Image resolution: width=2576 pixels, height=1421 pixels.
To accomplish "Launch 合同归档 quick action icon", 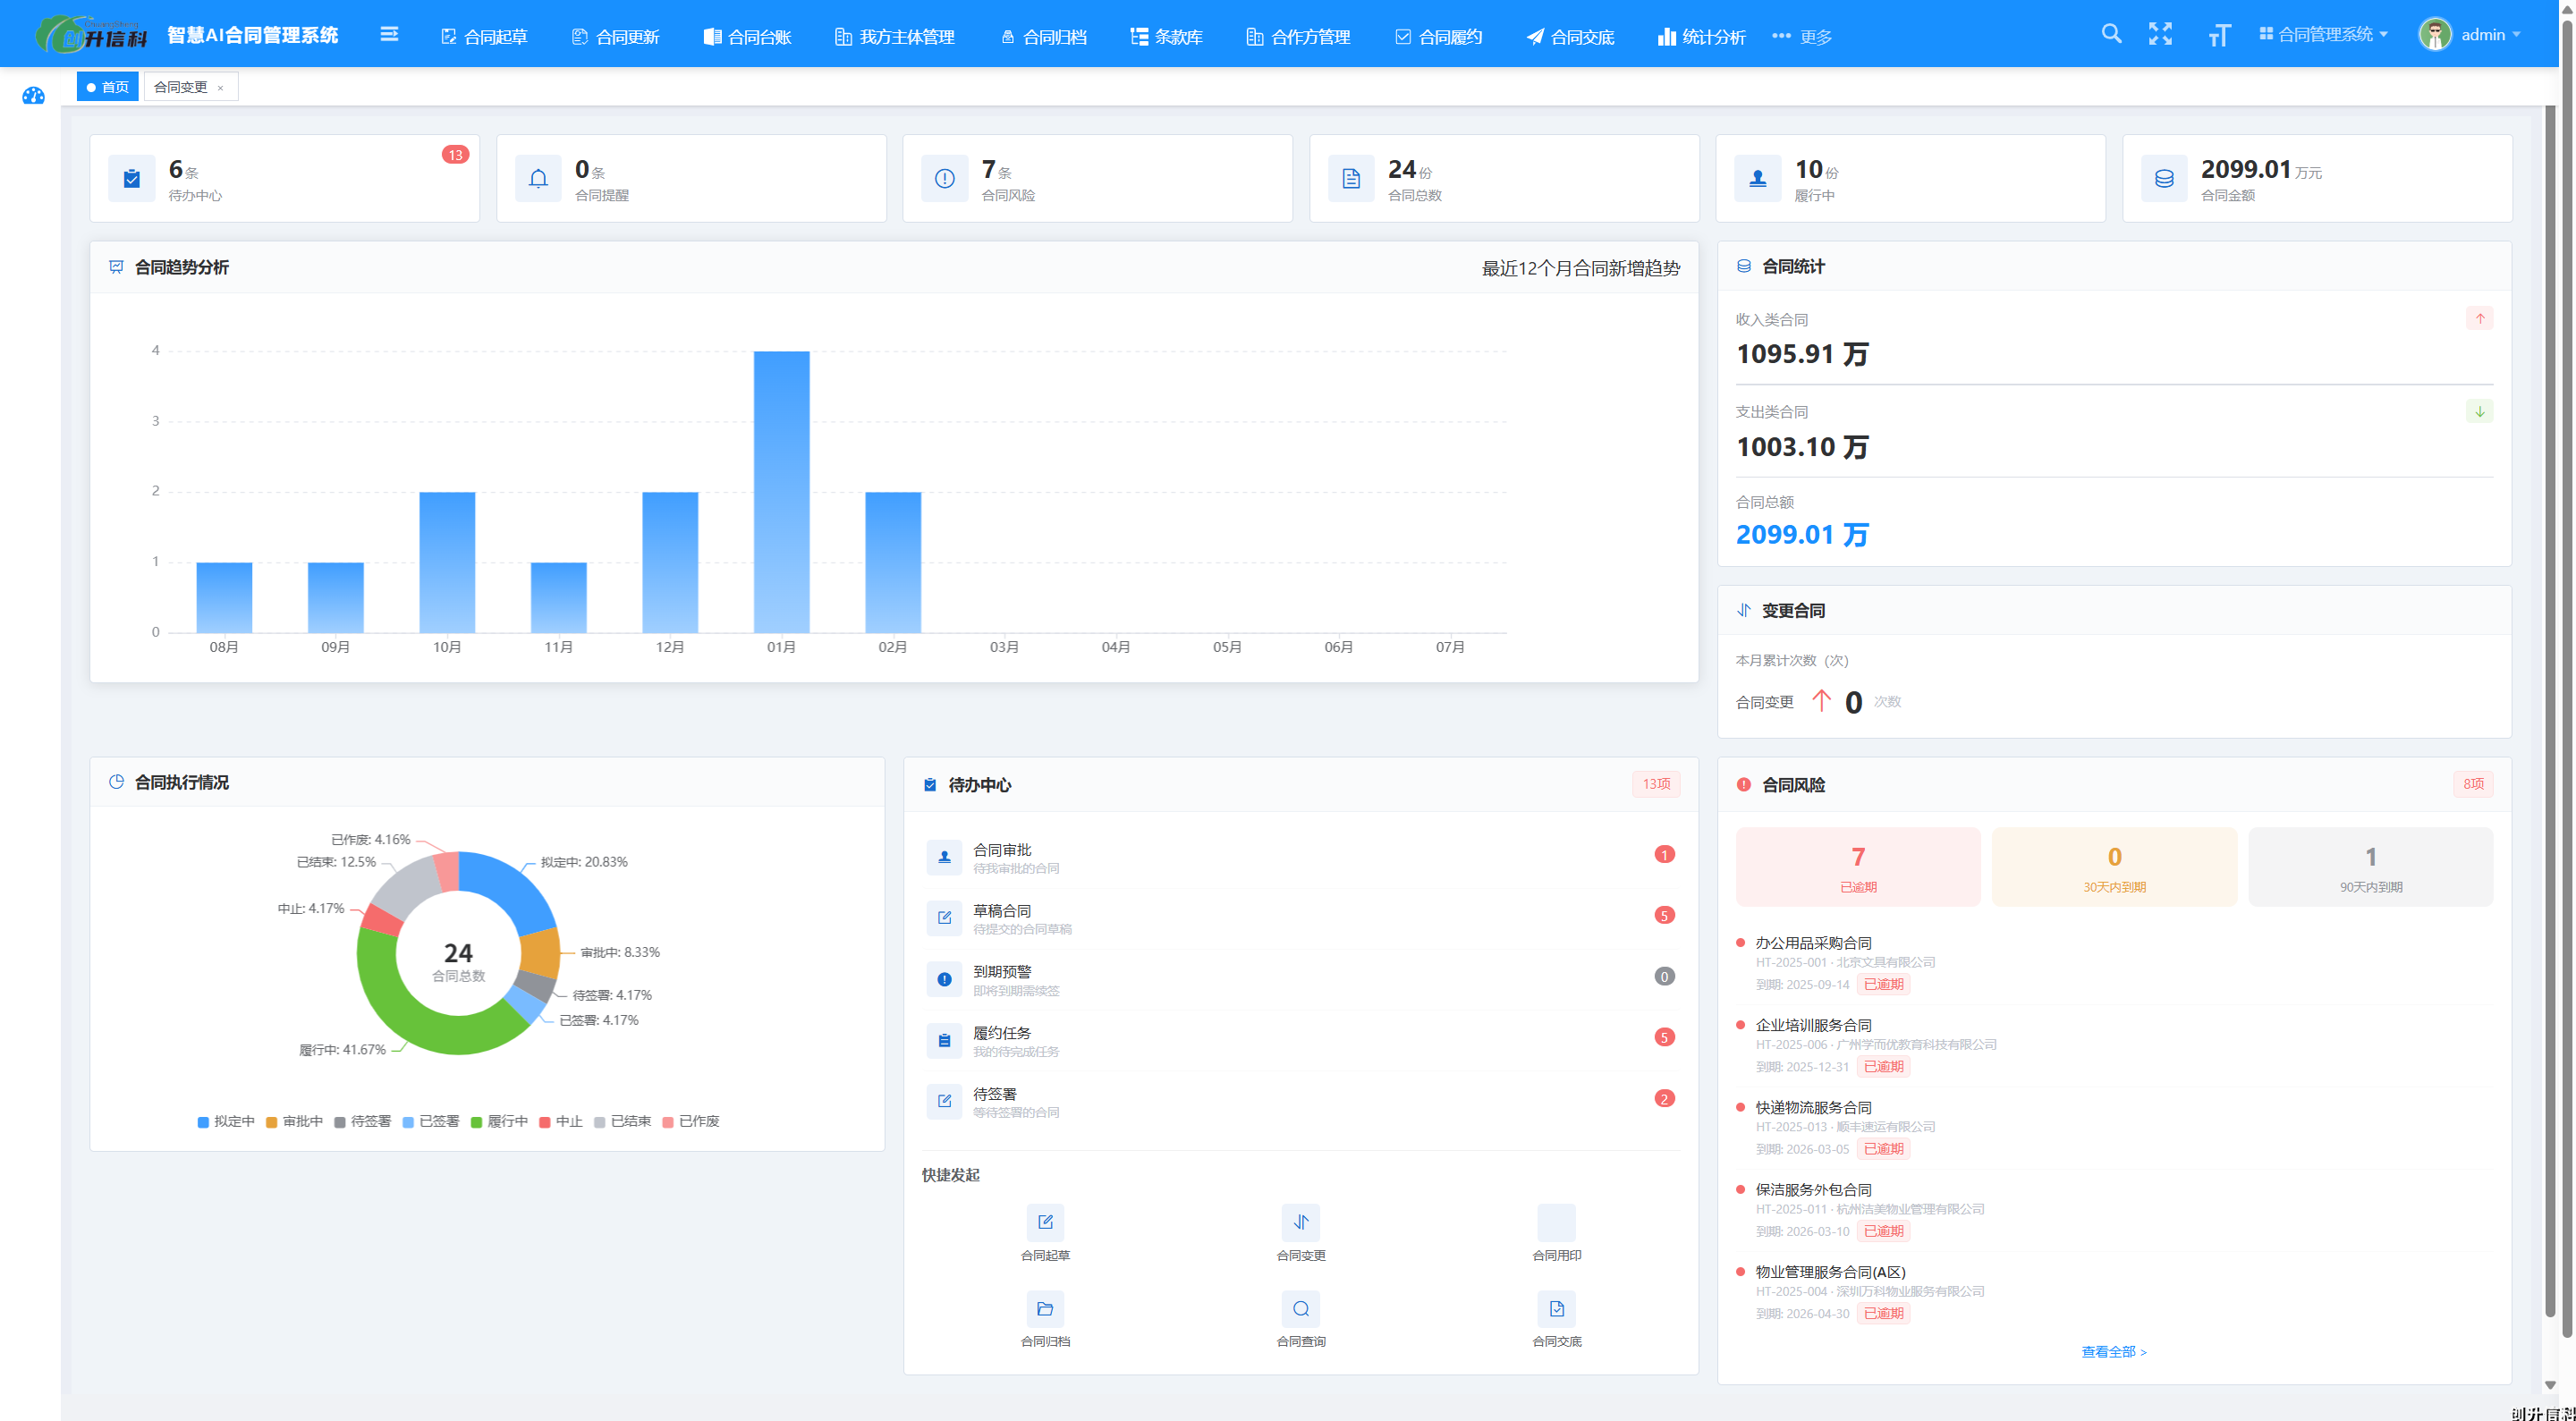I will click(1045, 1308).
